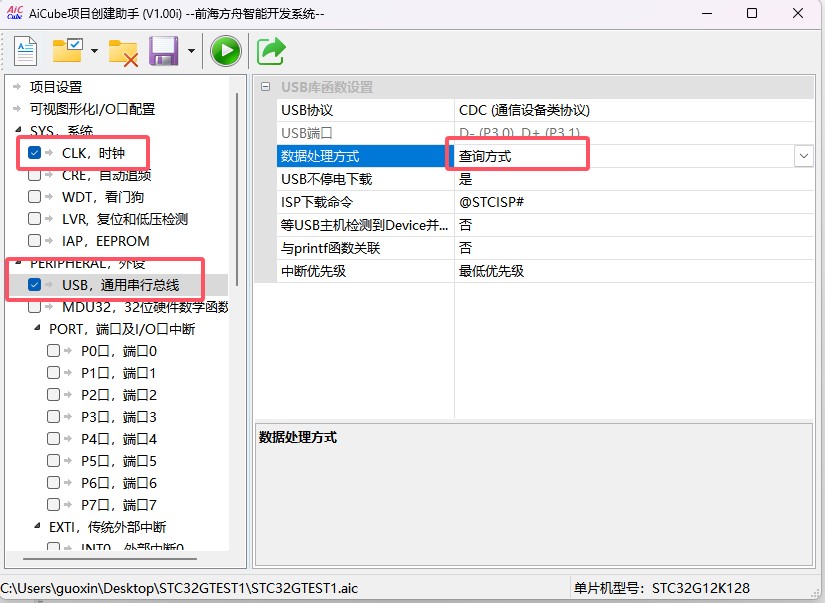Screen dimensions: 825x603
Task: Select the USB不停电下载 property row
Action: click(x=545, y=179)
